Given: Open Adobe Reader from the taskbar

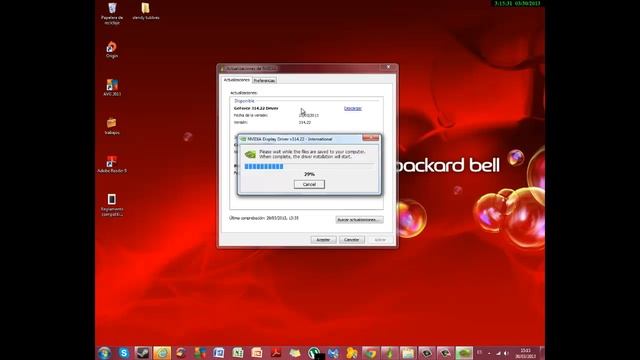Looking at the screenshot, I should coord(276,353).
